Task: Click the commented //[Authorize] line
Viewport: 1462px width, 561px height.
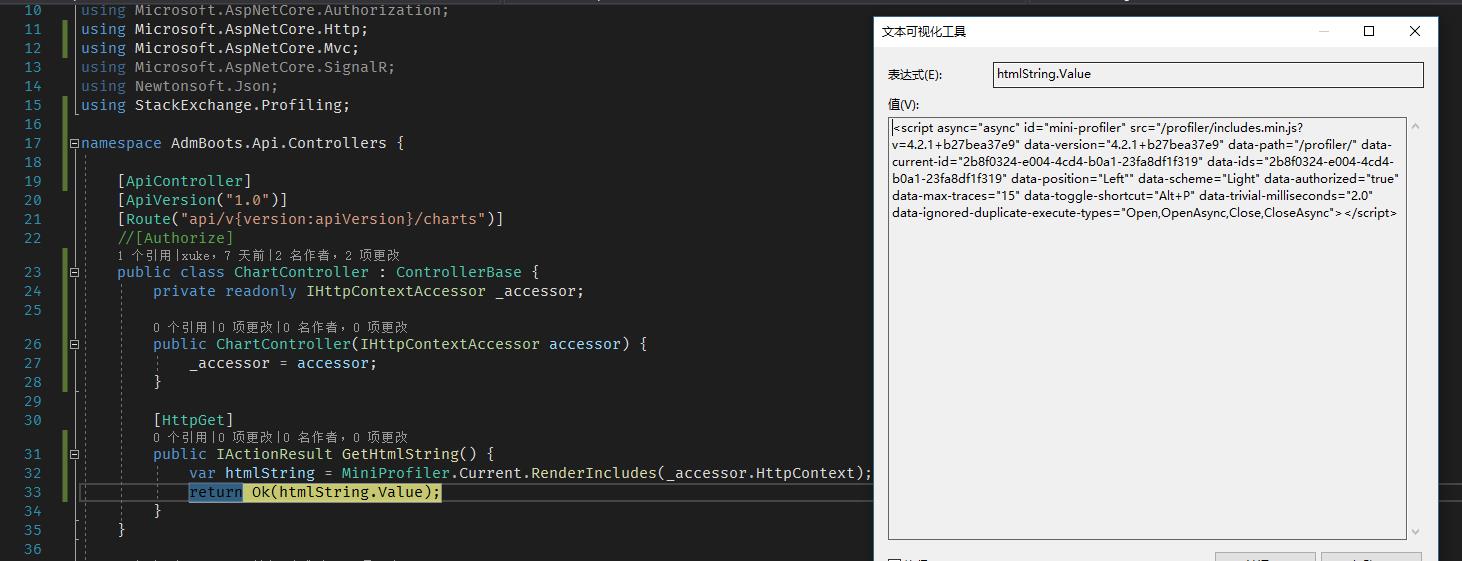Action: (175, 238)
